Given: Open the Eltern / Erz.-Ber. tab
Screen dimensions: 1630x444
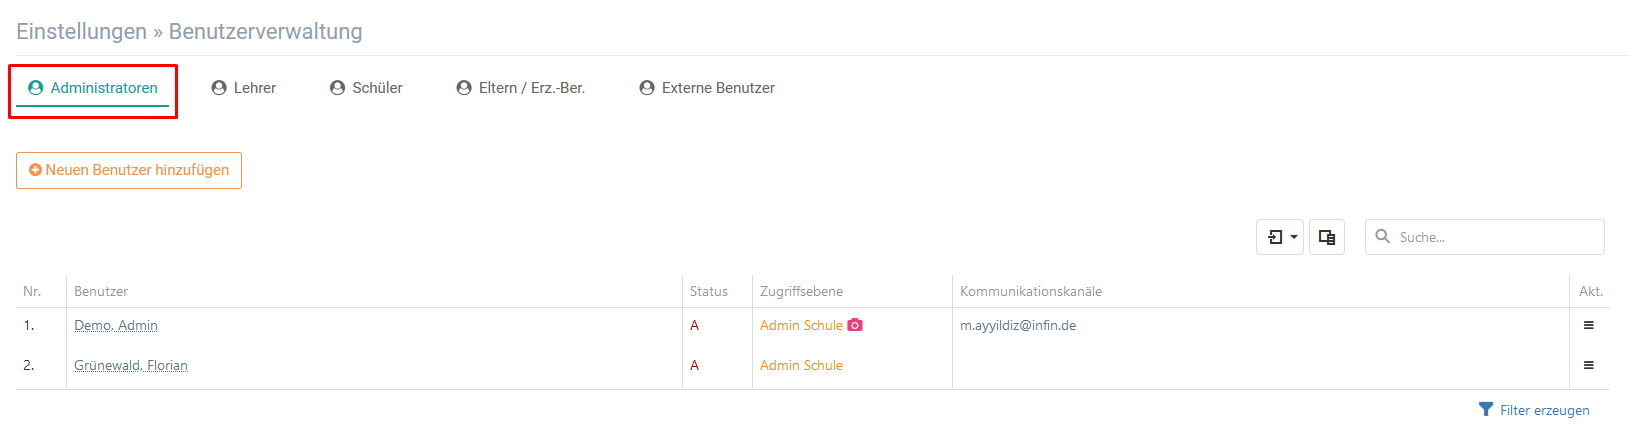Looking at the screenshot, I should point(520,88).
